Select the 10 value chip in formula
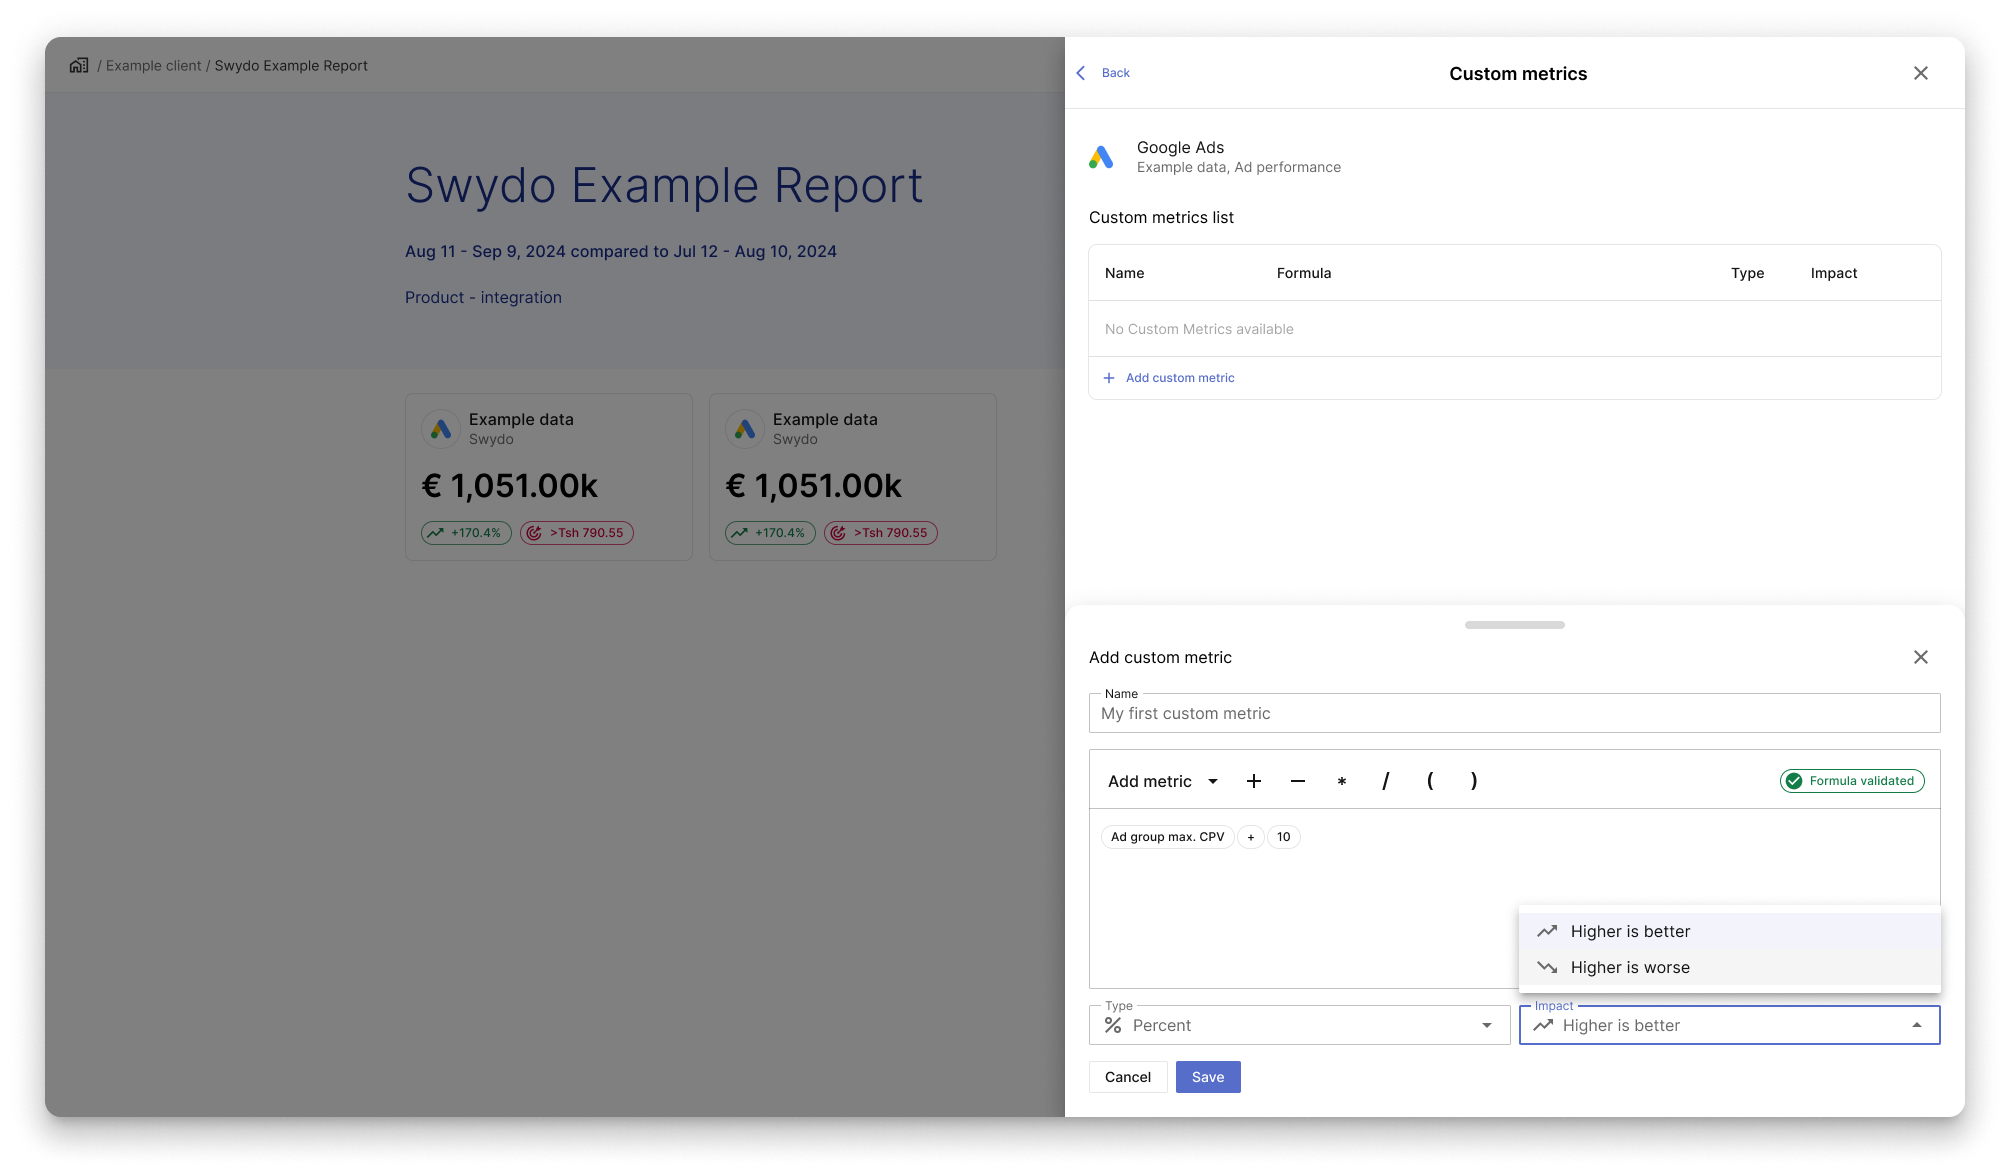The image size is (2010, 1171). [x=1284, y=837]
